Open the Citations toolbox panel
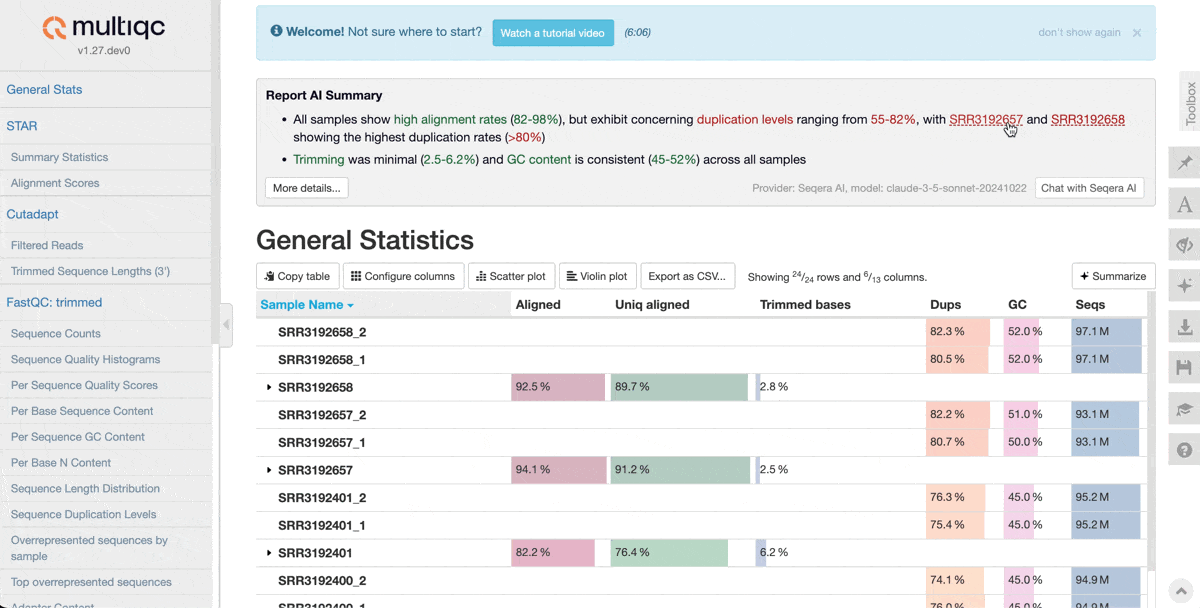The image size is (1200, 608). (x=1184, y=409)
